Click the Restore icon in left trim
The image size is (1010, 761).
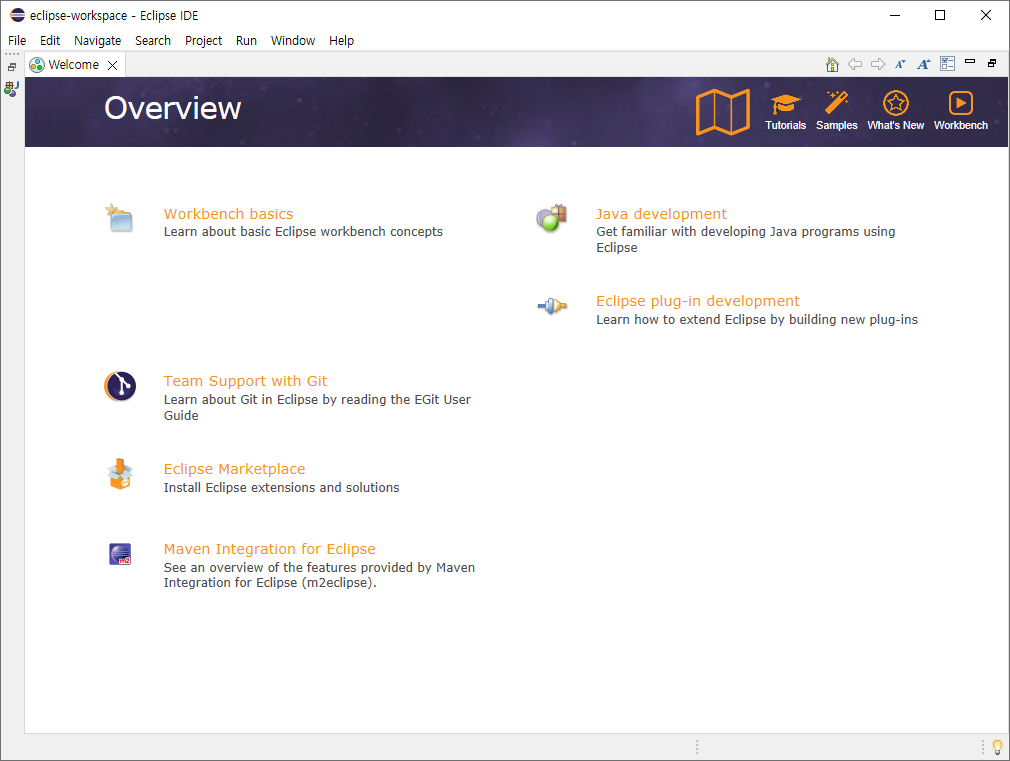click(x=12, y=67)
